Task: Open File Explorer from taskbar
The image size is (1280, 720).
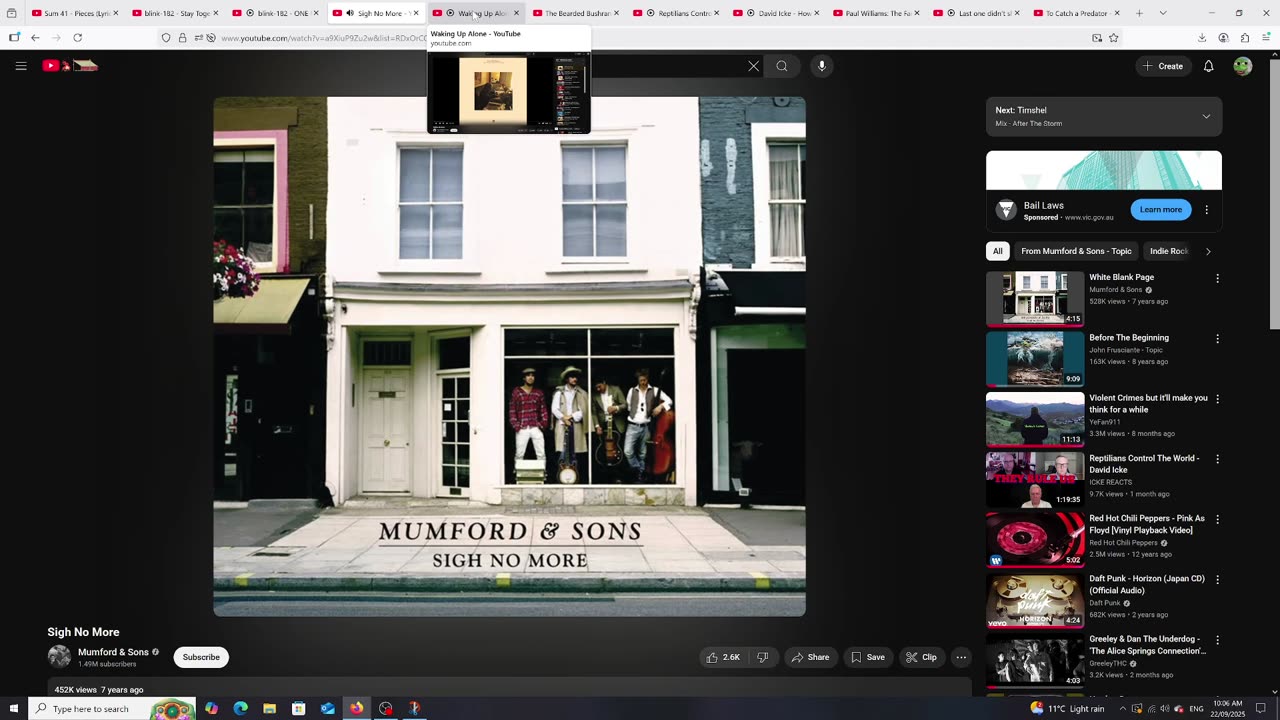Action: pos(270,709)
